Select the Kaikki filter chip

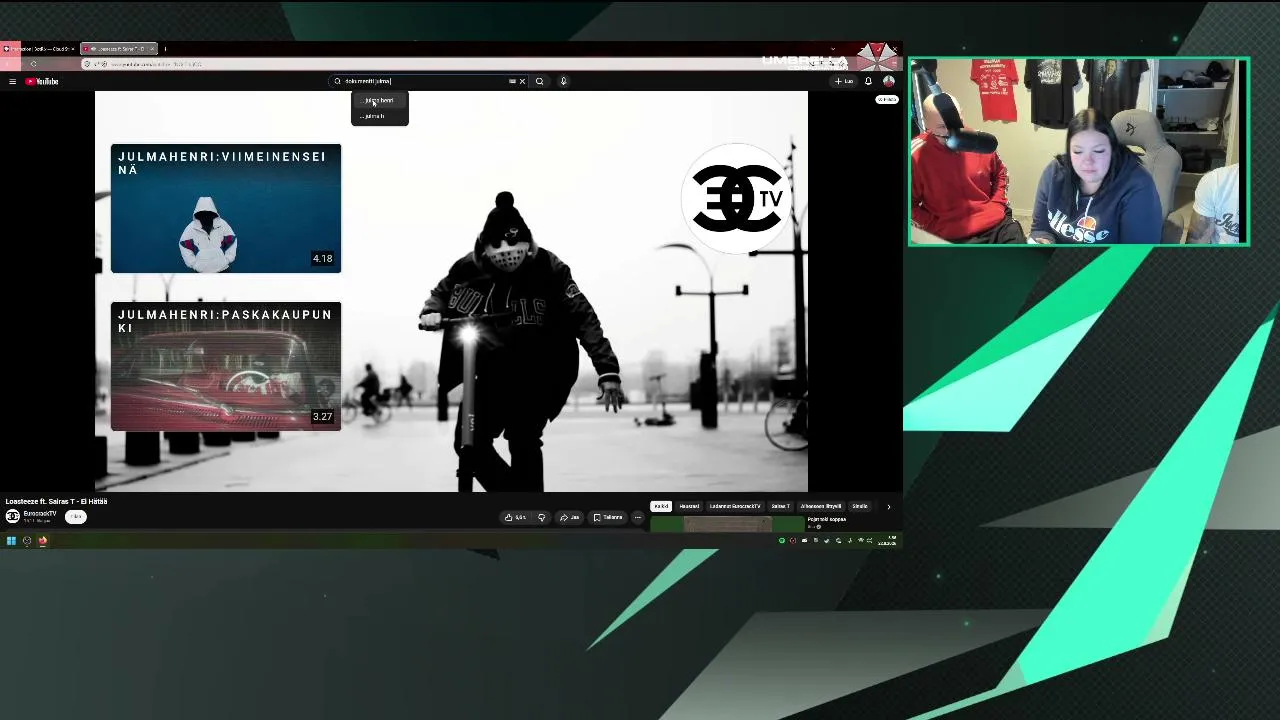pyautogui.click(x=661, y=506)
